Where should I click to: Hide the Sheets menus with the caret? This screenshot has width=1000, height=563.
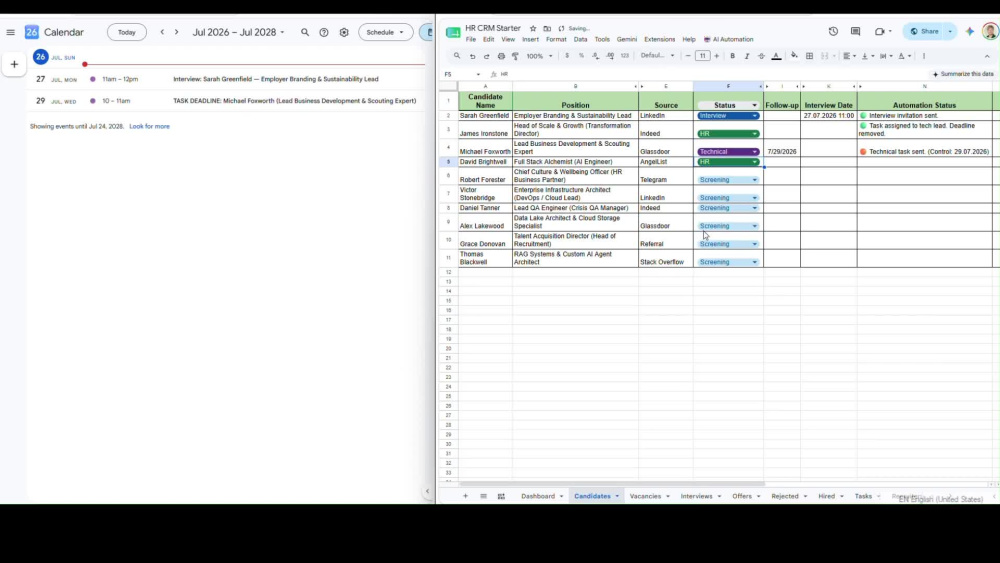(x=987, y=56)
